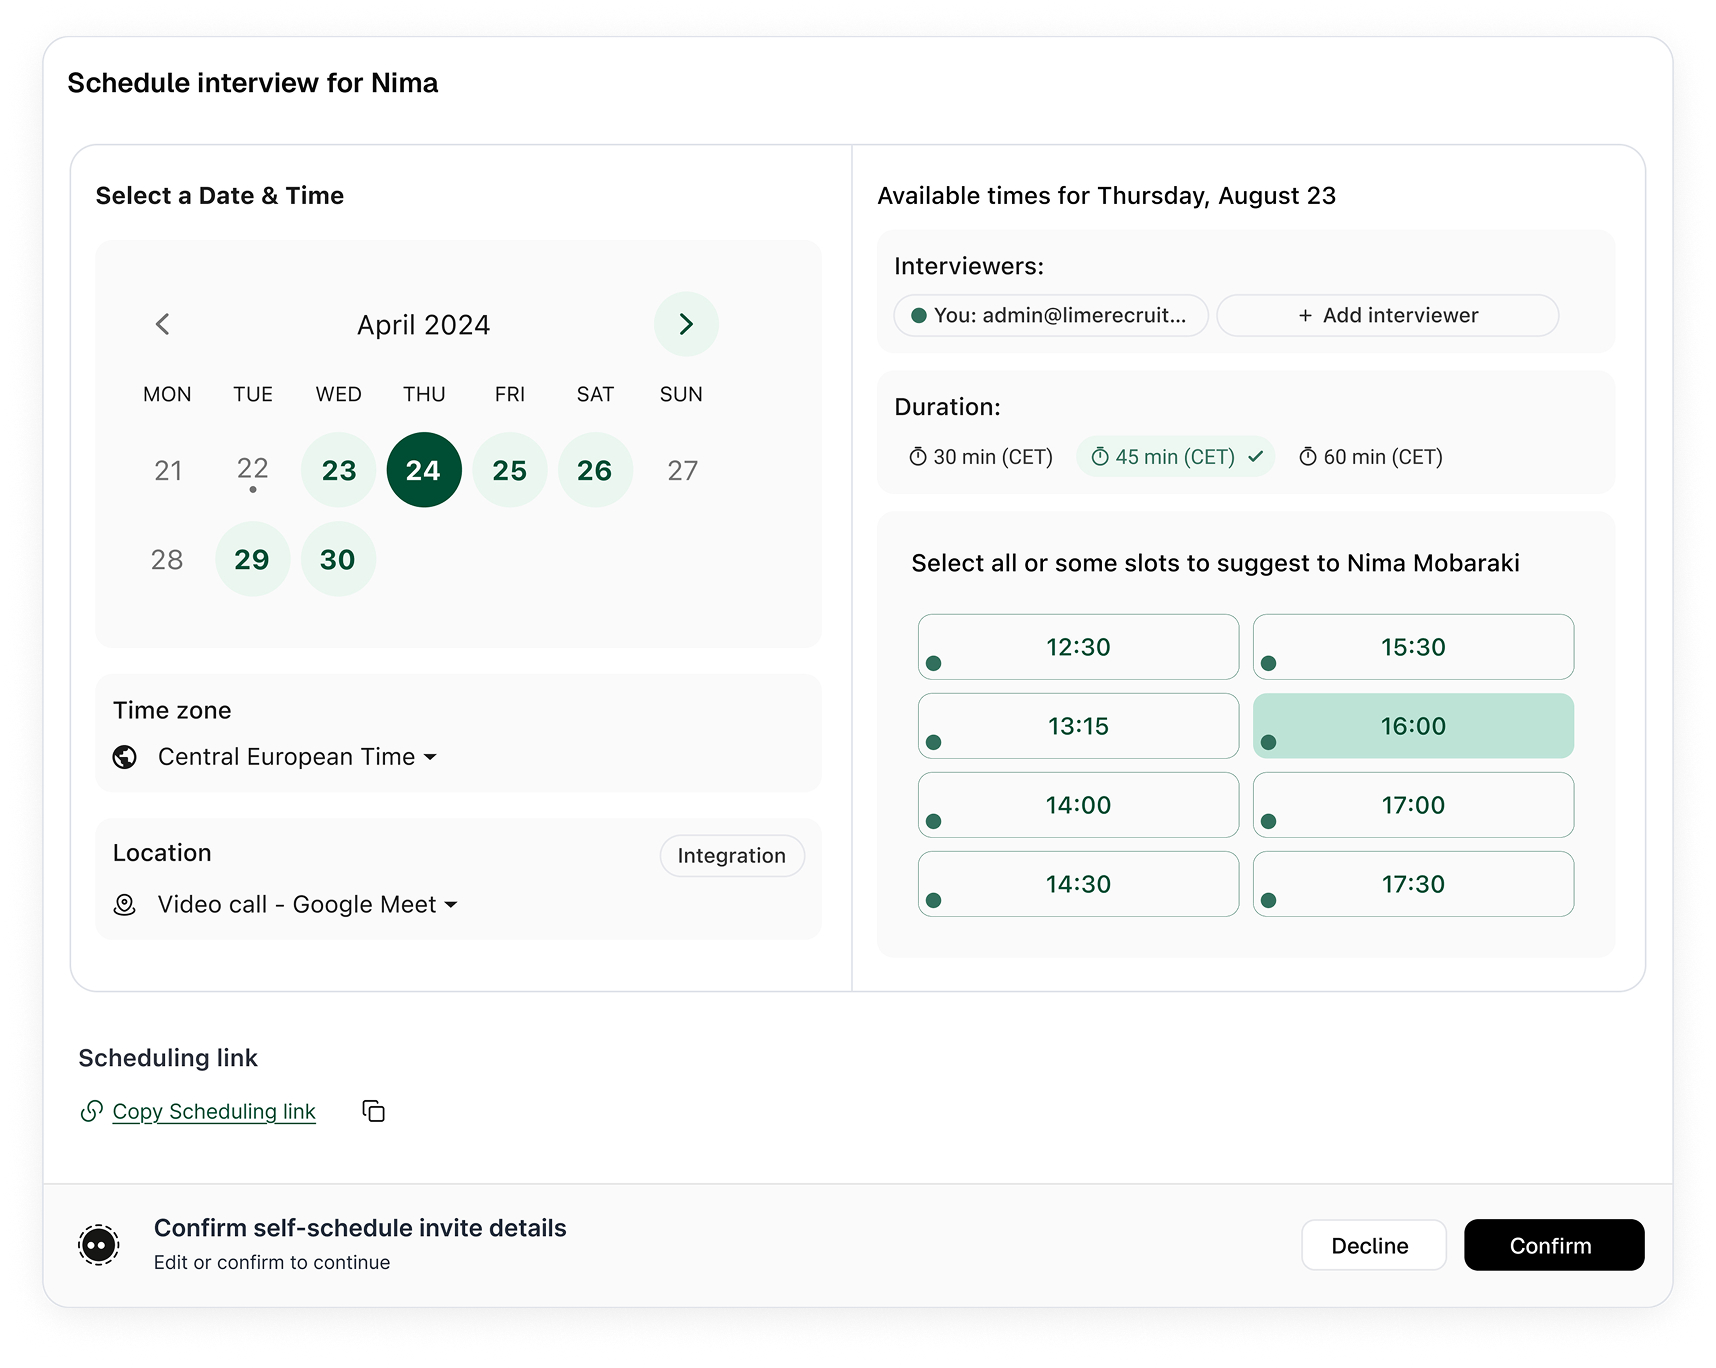This screenshot has height=1368, width=1716.
Task: Select the 30 min (CET) duration
Action: tap(981, 457)
